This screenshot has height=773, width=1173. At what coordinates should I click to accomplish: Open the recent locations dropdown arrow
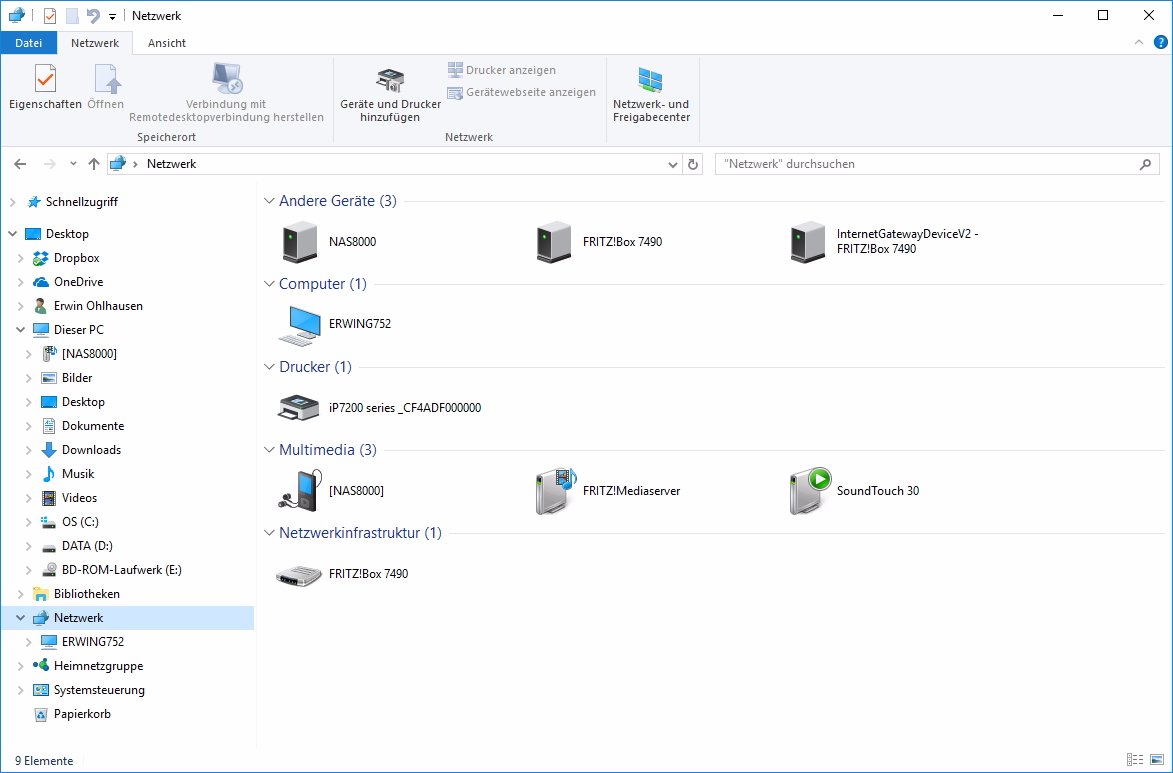73,165
